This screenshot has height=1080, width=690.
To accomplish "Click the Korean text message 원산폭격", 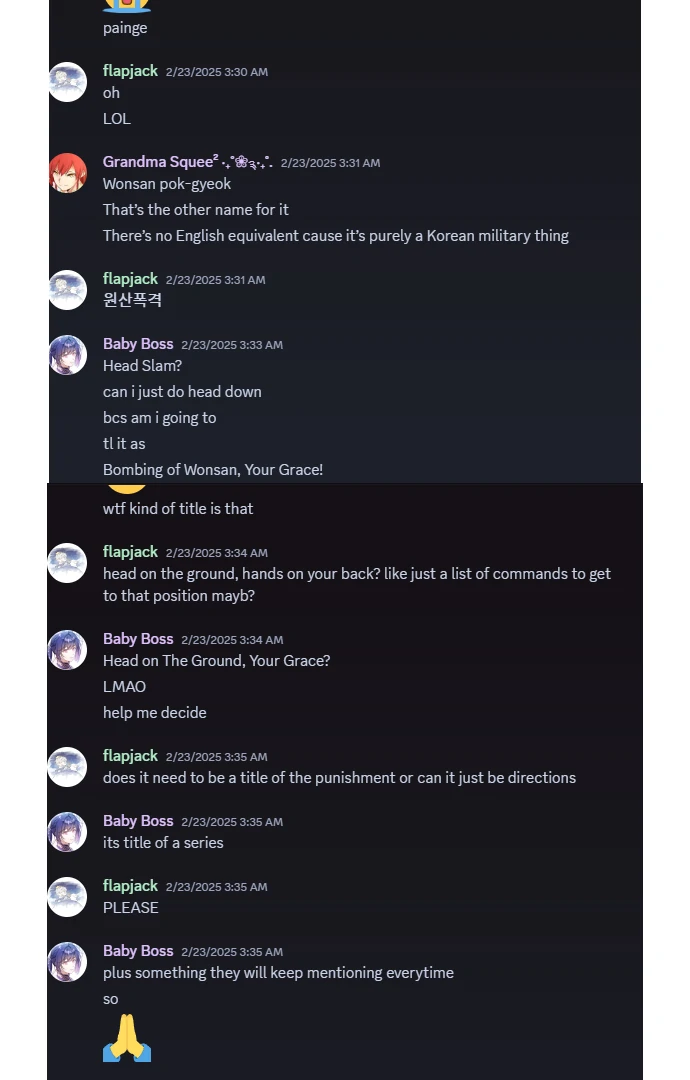I will coord(132,300).
